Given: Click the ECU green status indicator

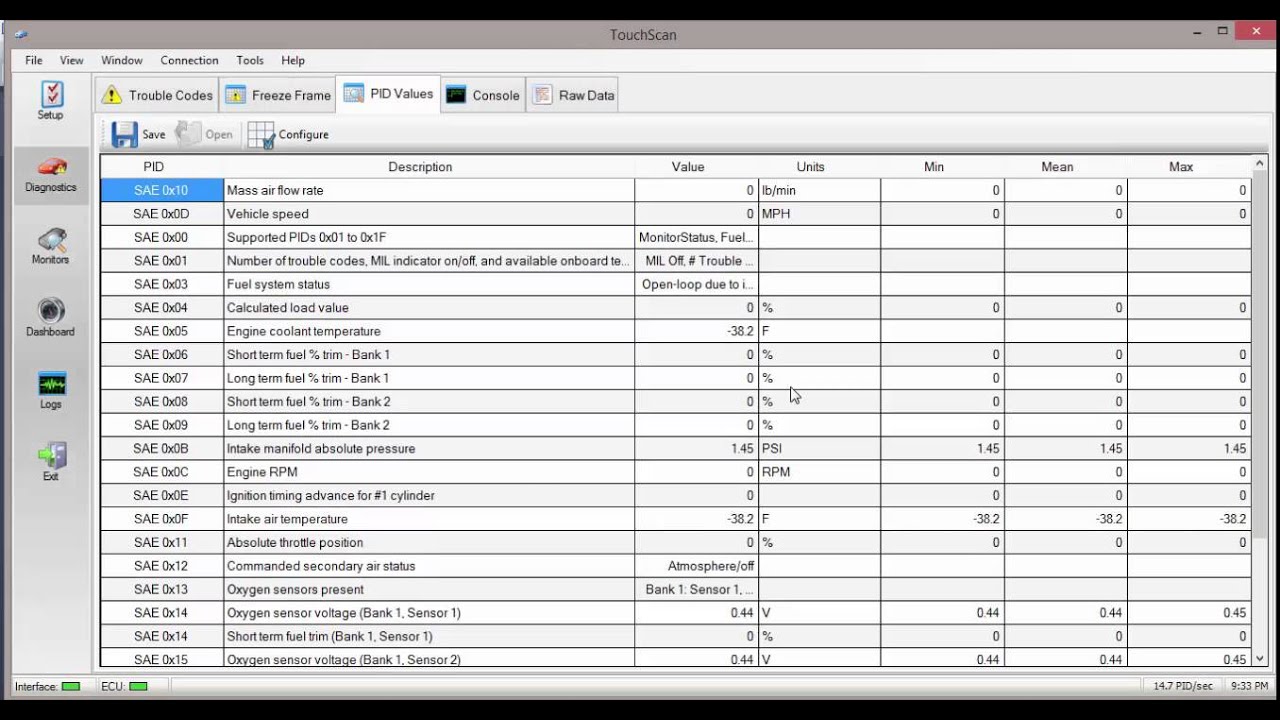Looking at the screenshot, I should (x=138, y=686).
